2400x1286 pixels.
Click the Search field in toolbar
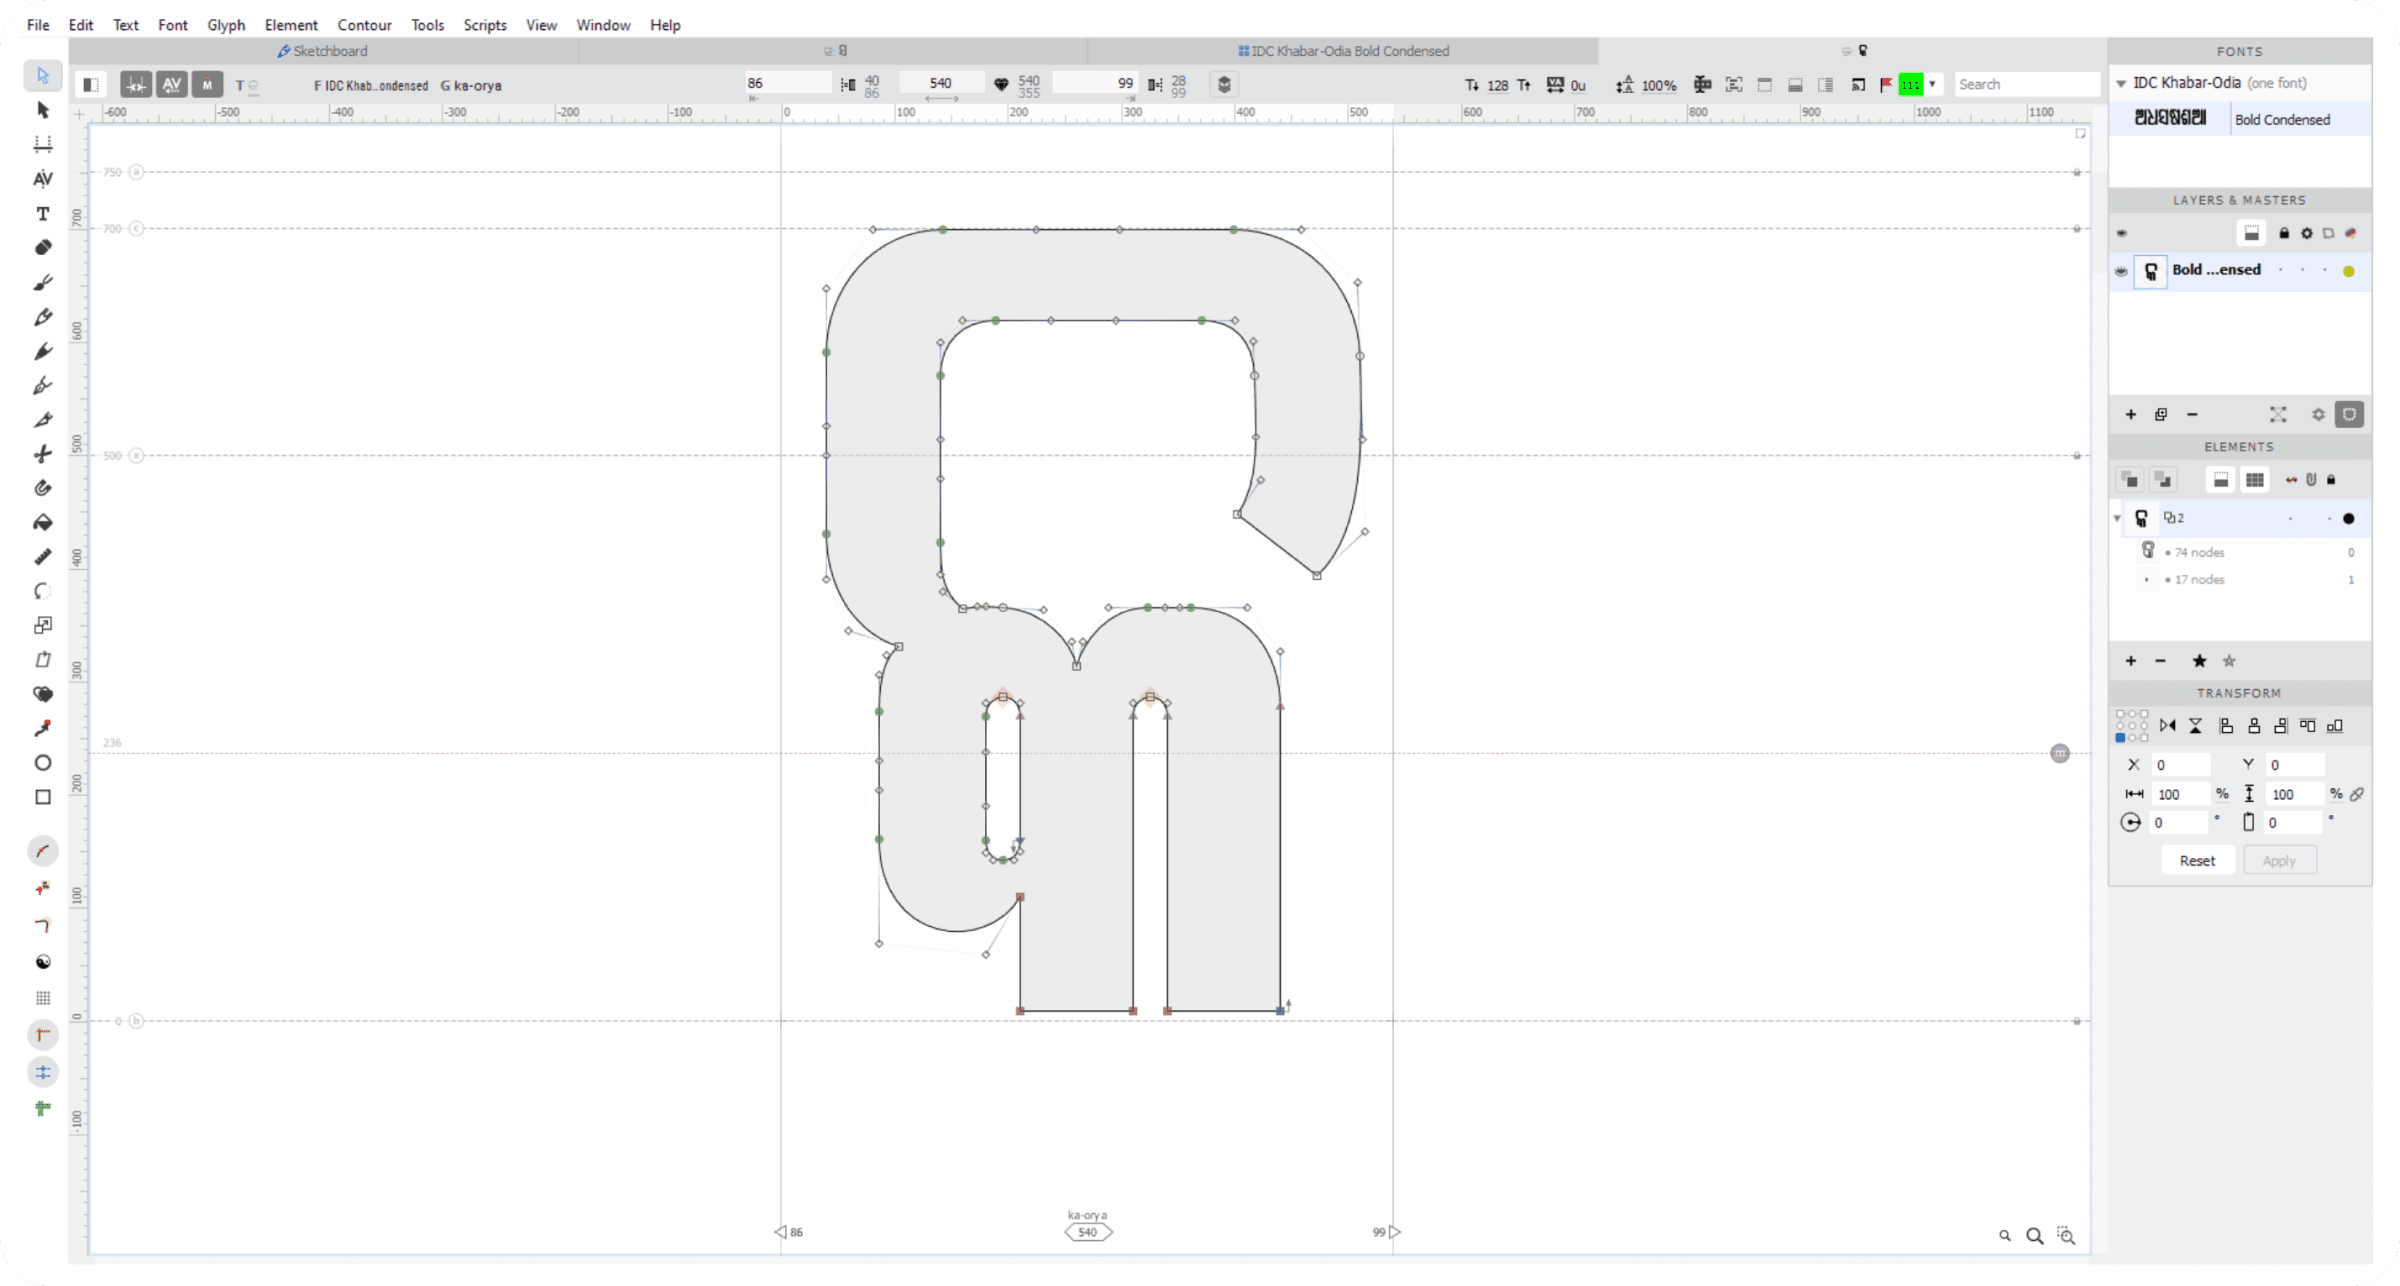coord(2026,84)
